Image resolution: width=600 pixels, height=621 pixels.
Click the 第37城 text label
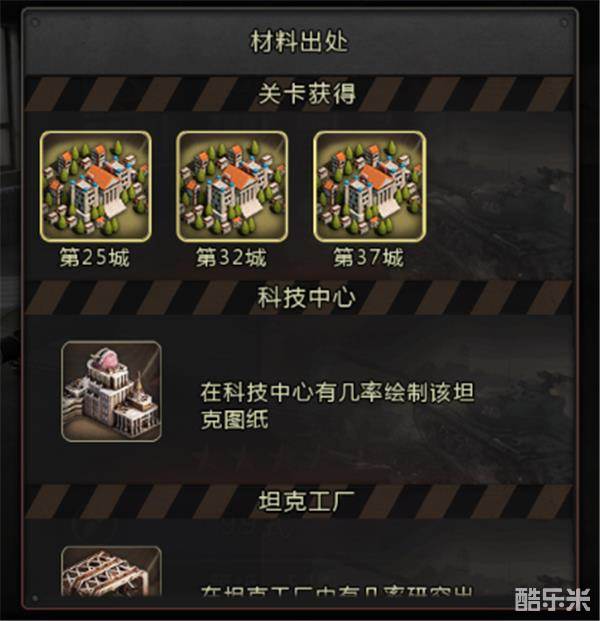(368, 257)
